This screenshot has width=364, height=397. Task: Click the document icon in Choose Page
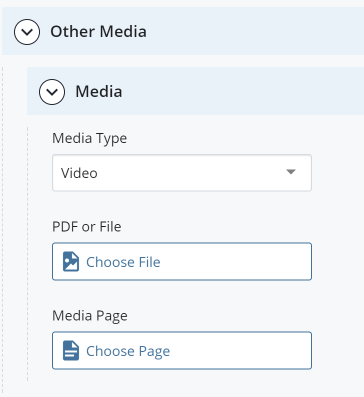point(71,350)
